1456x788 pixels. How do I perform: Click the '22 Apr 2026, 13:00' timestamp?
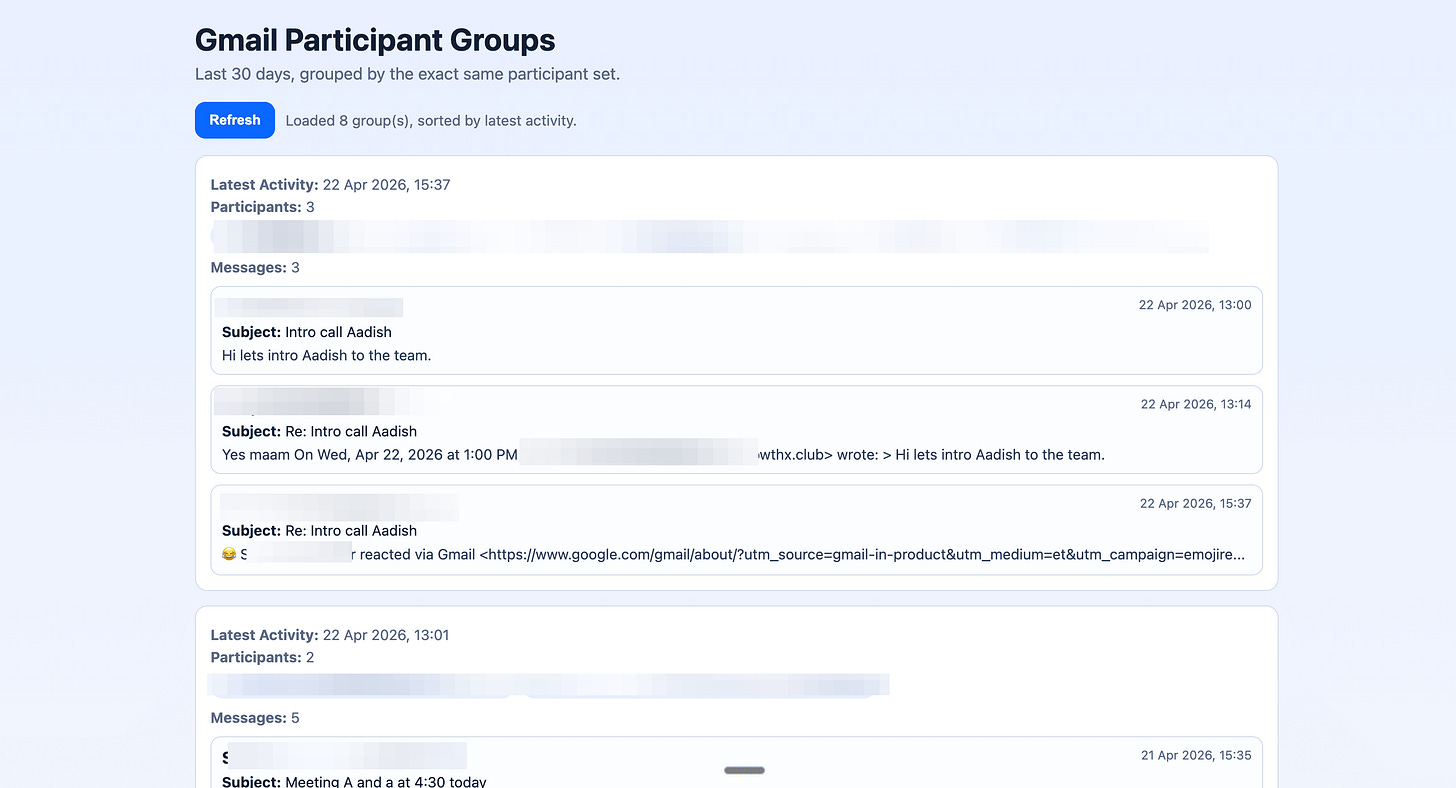(1195, 305)
